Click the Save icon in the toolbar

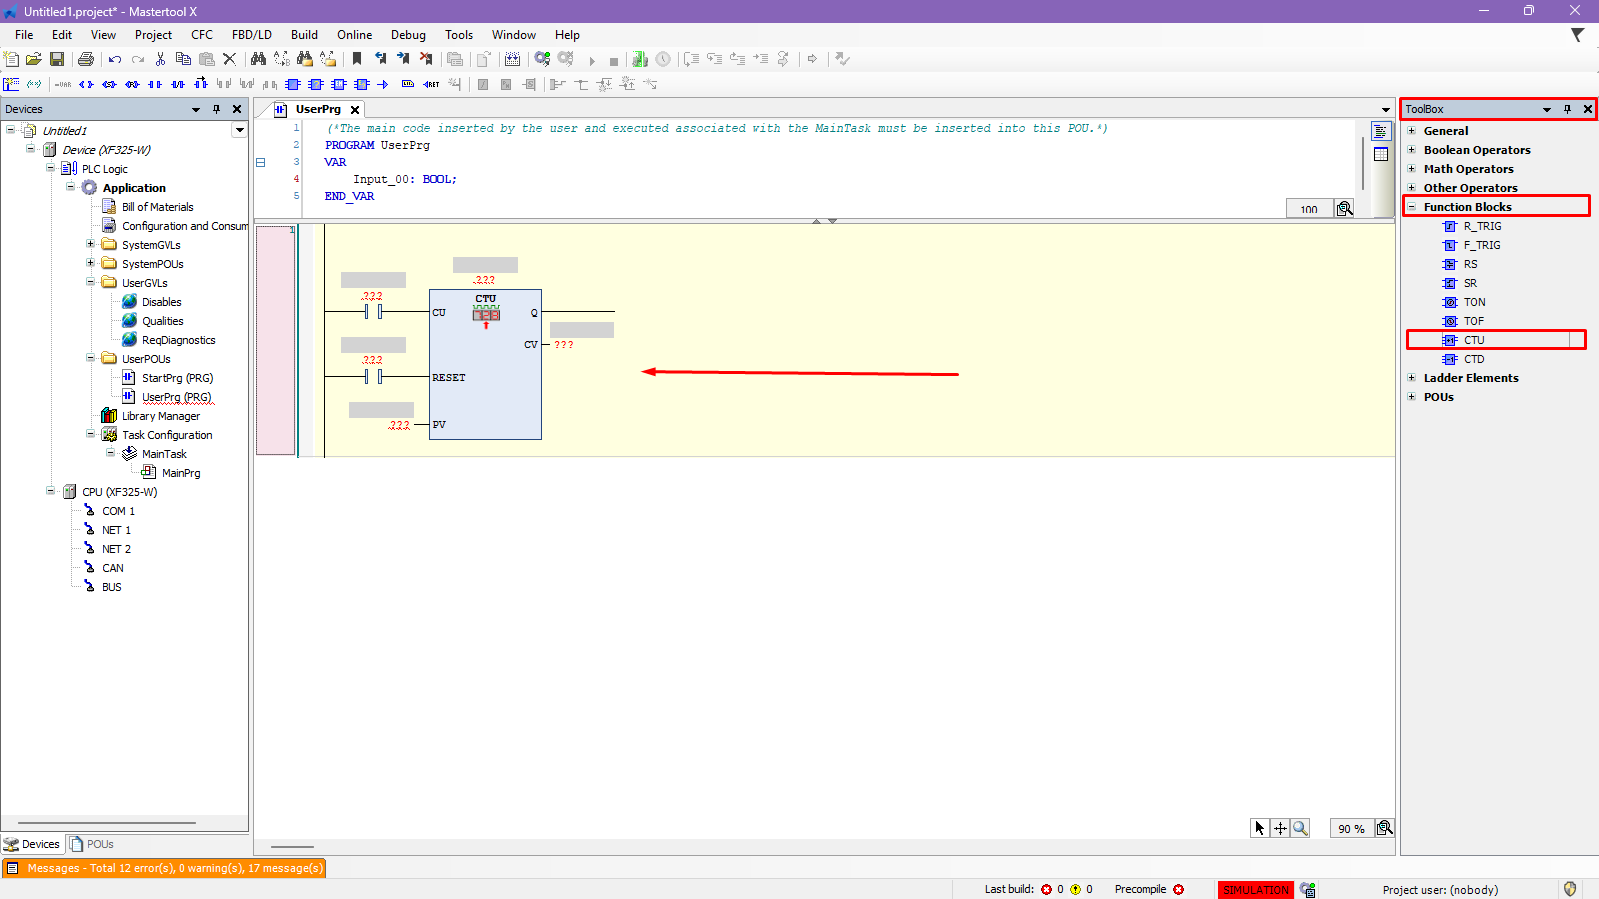coord(57,60)
